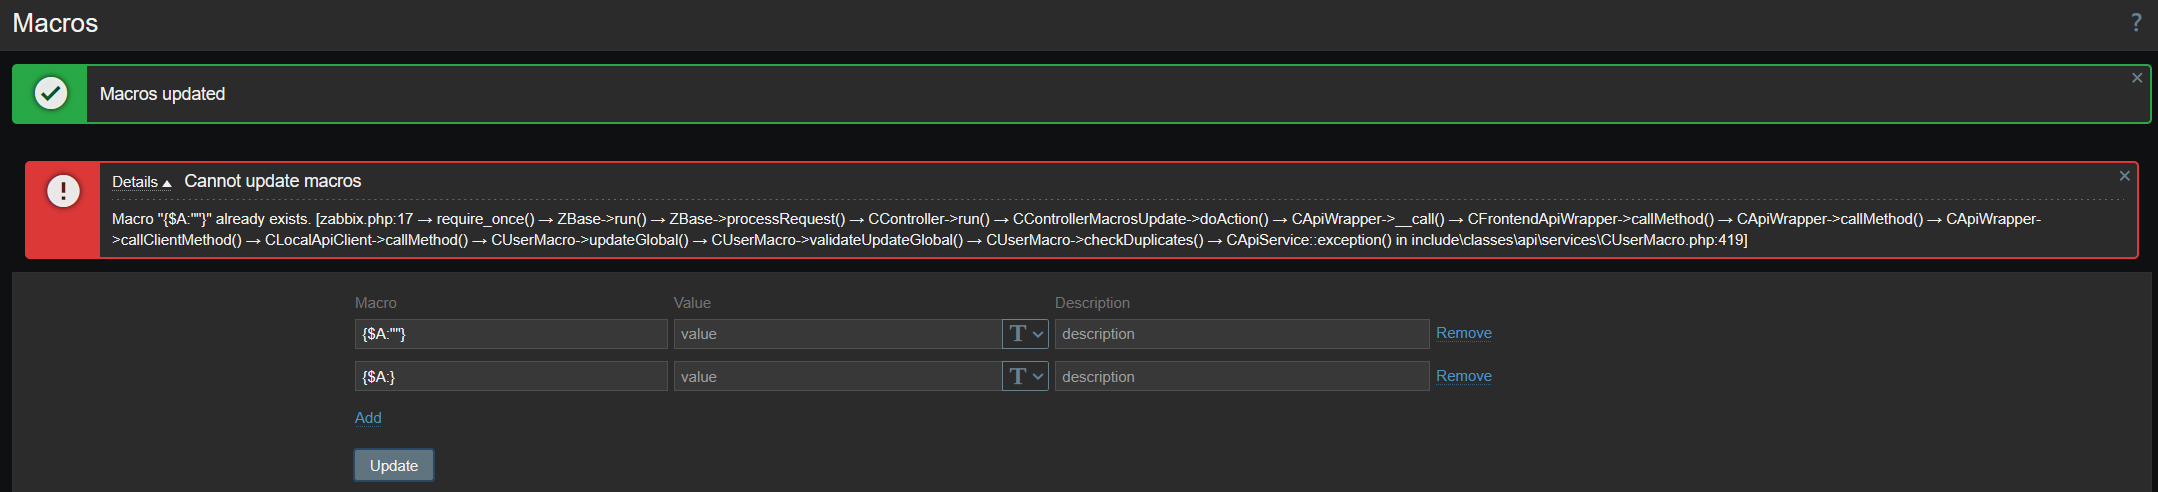Click the 'Cannot update macros' error title

click(272, 181)
